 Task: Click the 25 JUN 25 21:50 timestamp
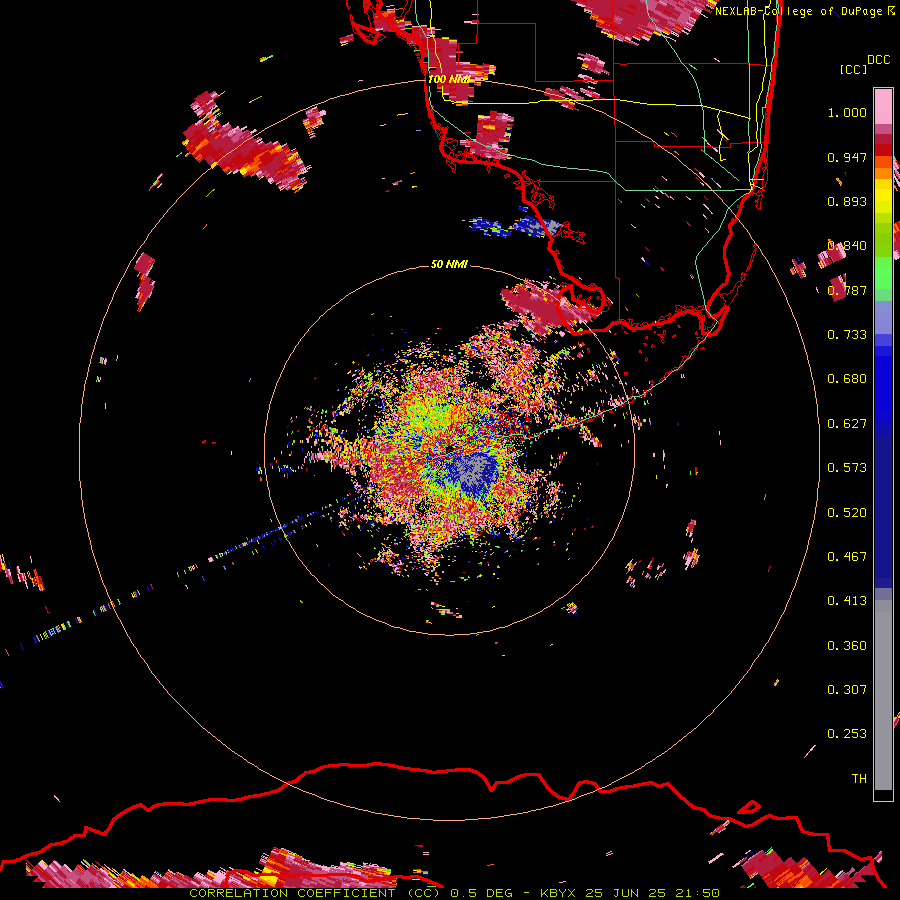pyautogui.click(x=652, y=893)
